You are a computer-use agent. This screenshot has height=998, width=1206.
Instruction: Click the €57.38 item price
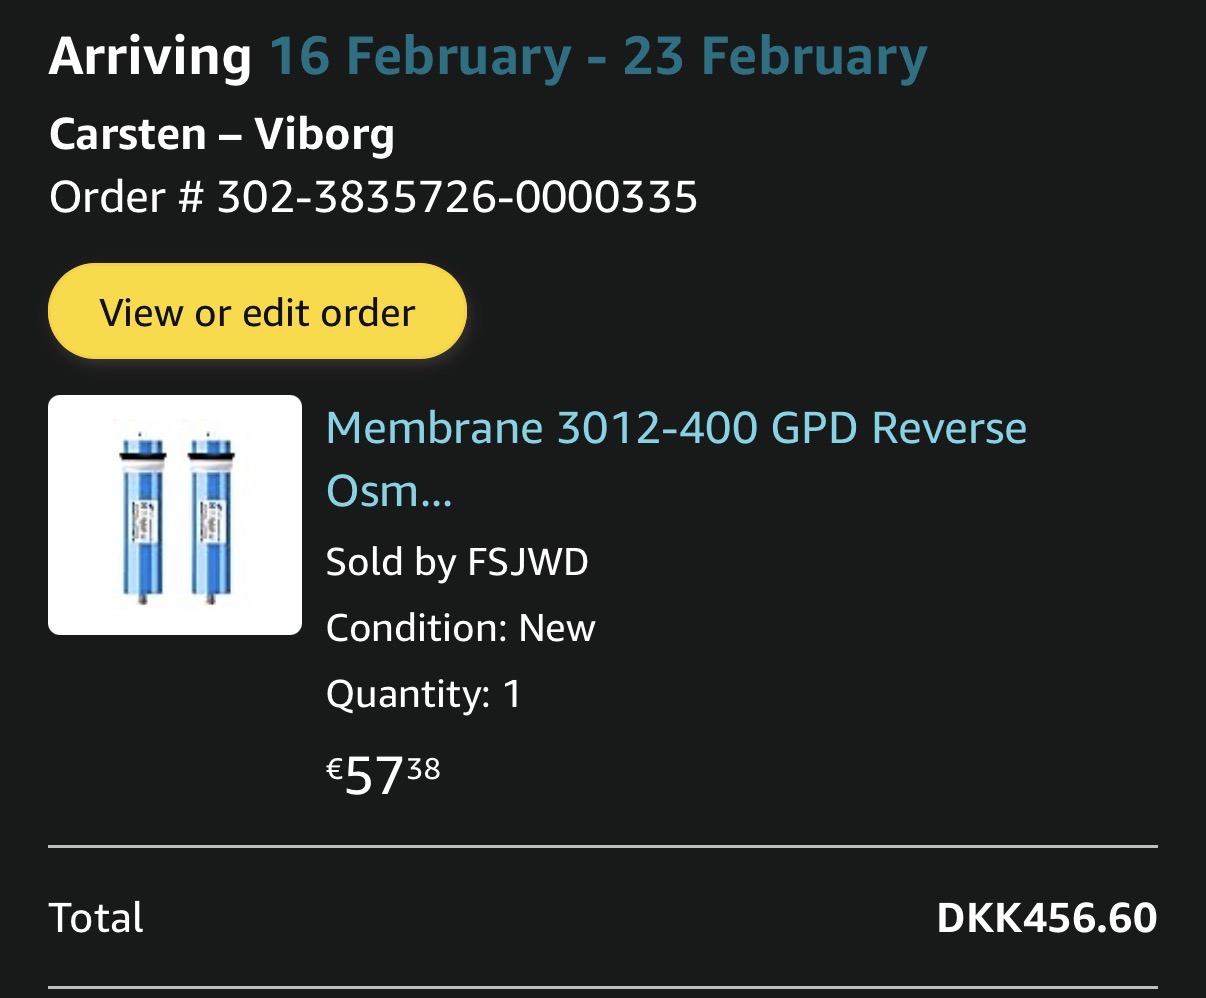(383, 775)
